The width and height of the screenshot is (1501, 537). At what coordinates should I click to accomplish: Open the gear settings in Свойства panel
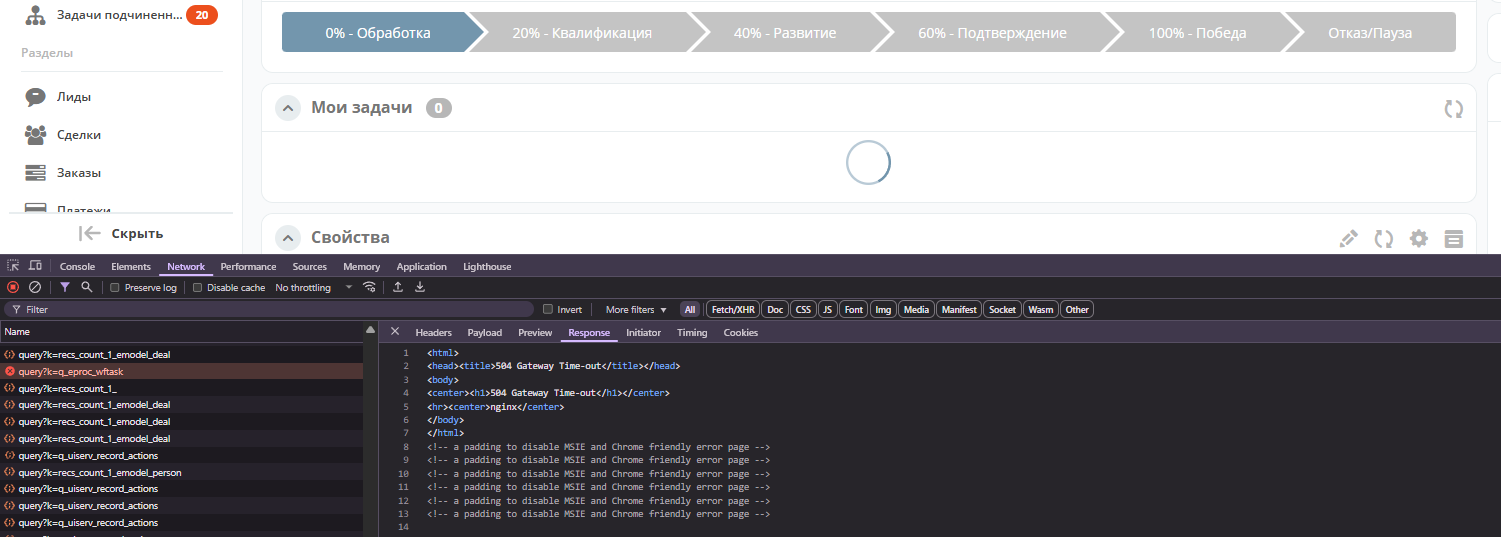coord(1418,238)
